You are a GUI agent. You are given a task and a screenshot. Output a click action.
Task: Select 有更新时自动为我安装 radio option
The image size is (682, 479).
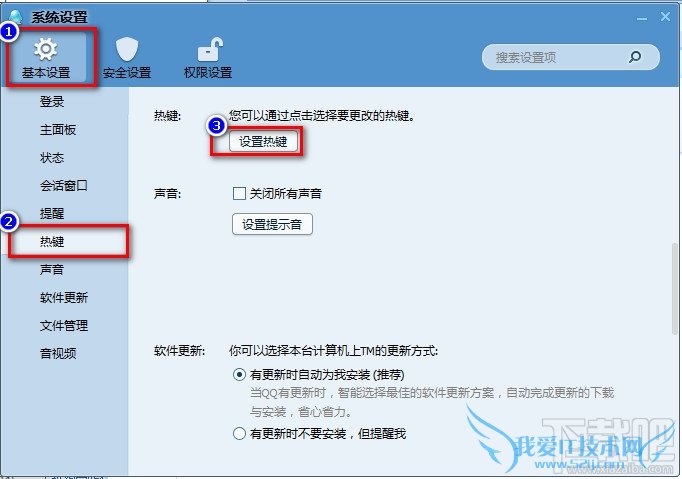(239, 375)
